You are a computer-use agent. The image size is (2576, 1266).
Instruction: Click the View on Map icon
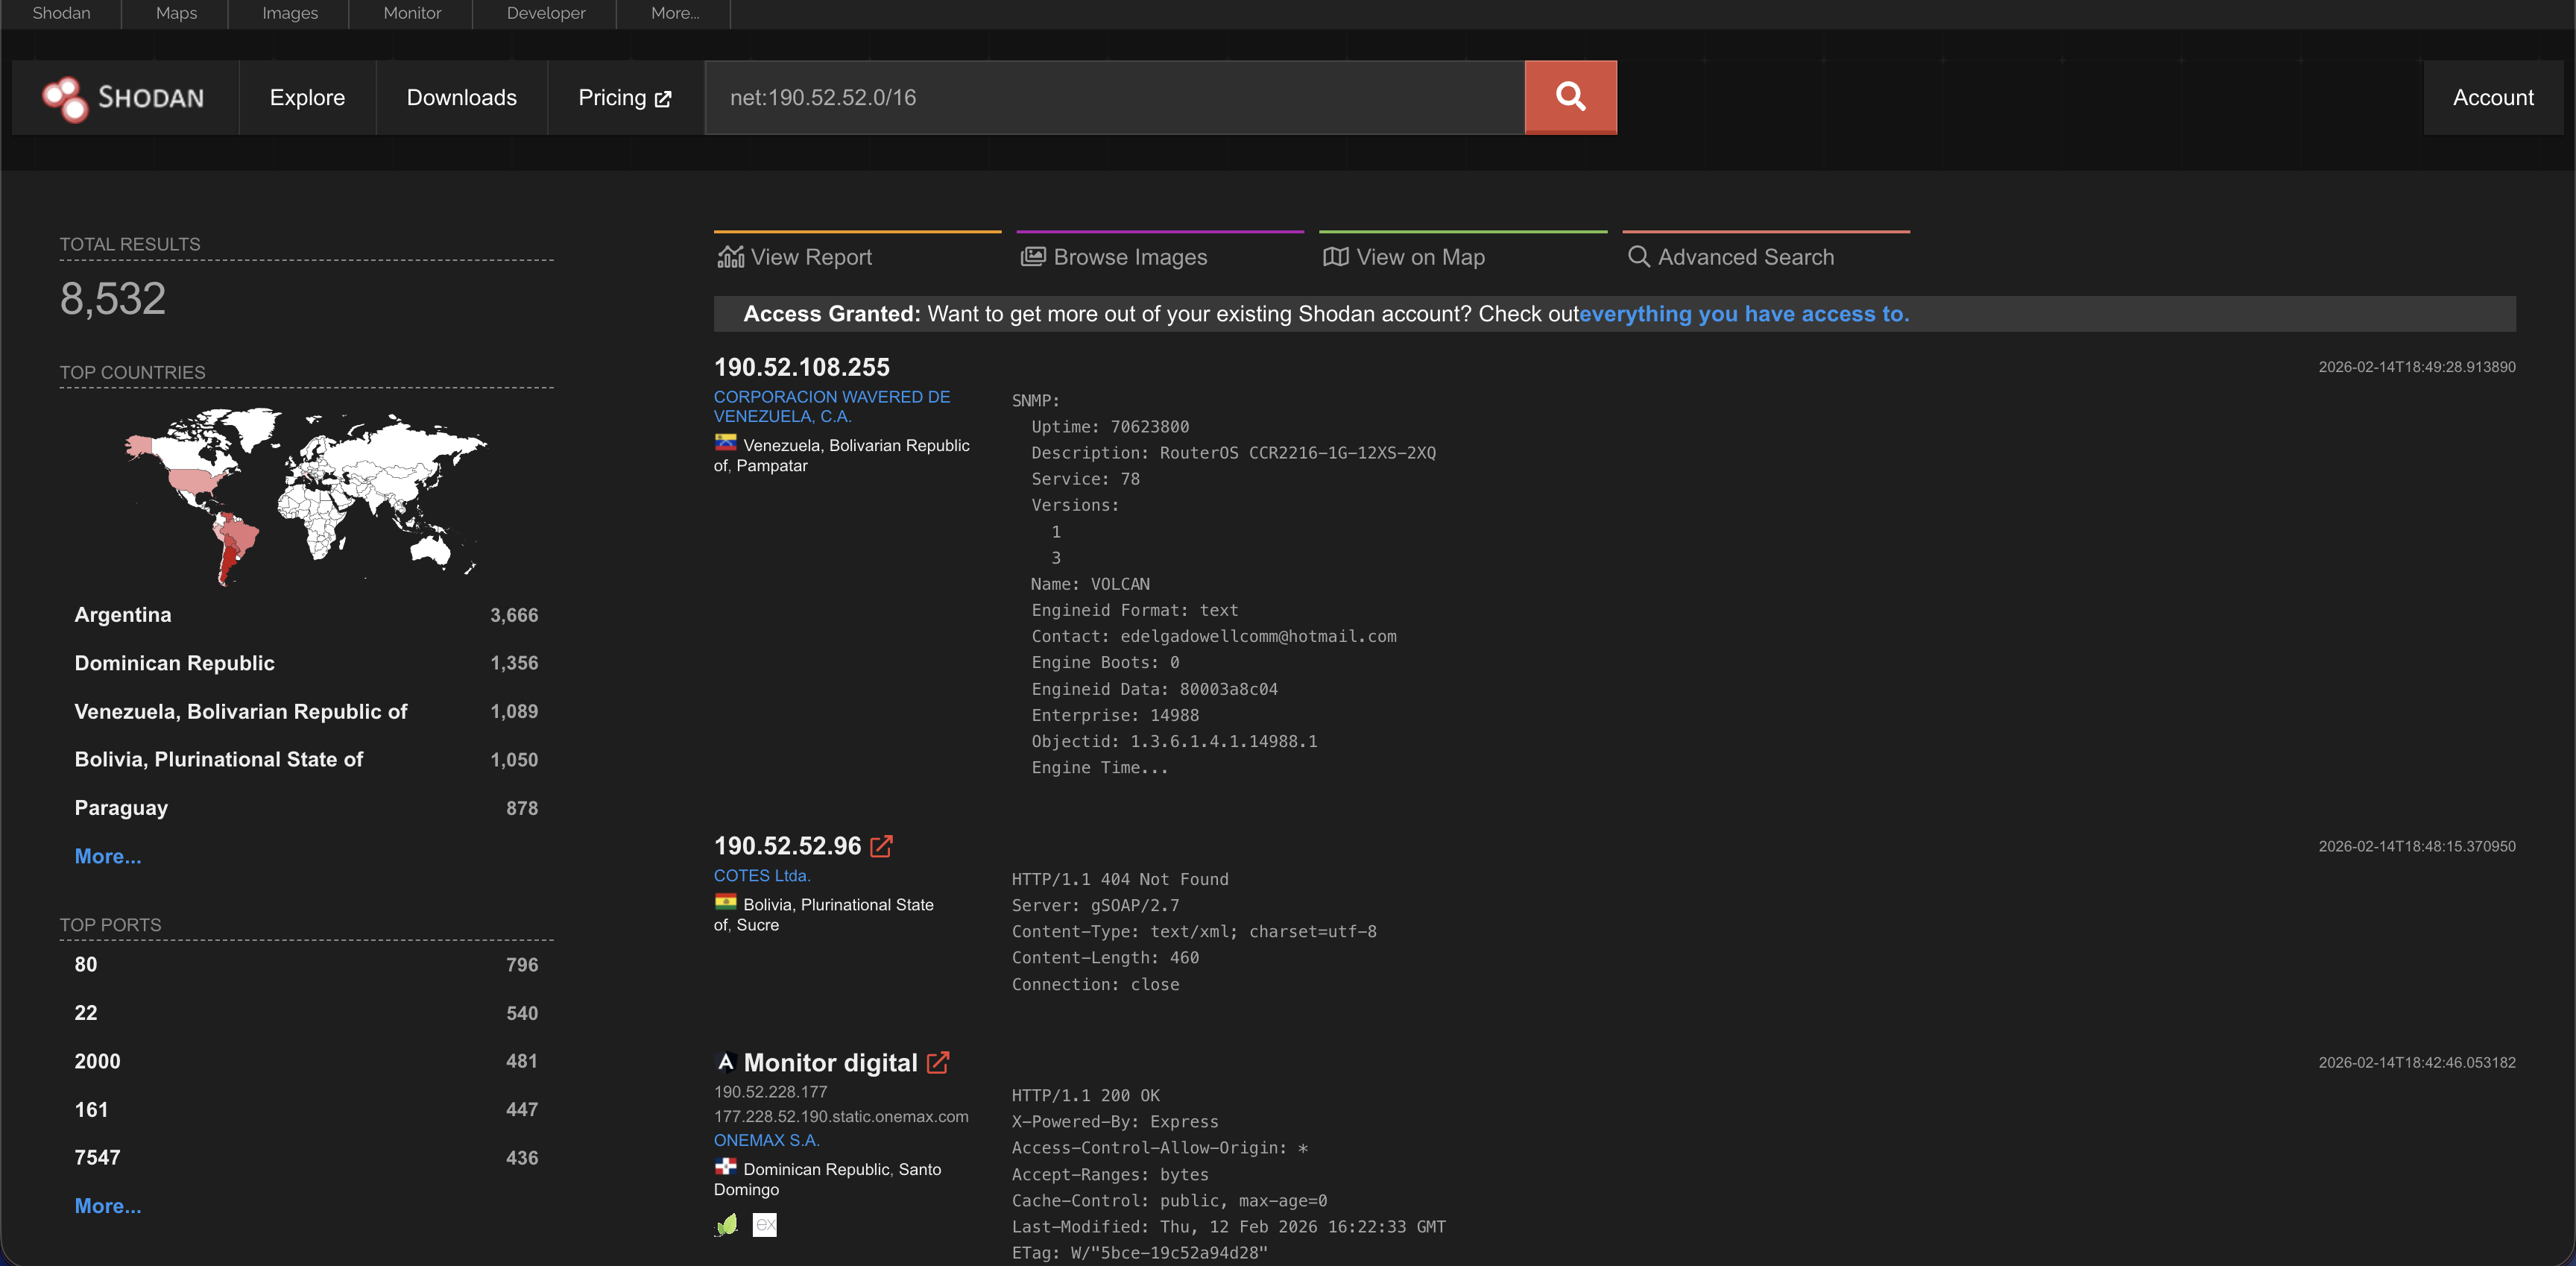point(1335,257)
